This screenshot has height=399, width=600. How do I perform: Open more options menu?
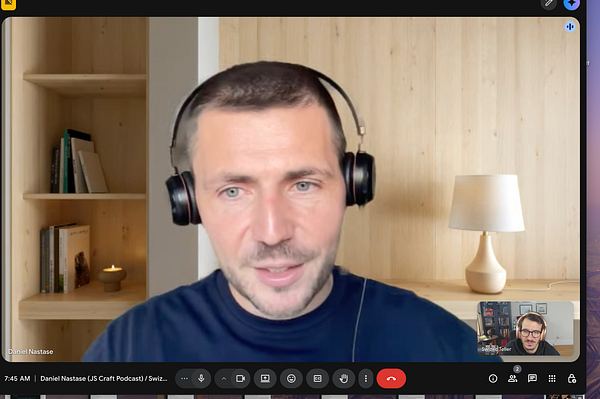click(x=366, y=378)
